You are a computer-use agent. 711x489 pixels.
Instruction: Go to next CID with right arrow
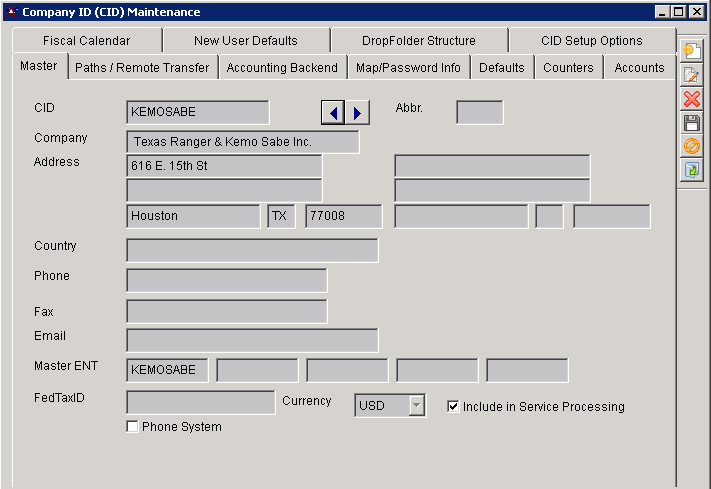[x=358, y=112]
